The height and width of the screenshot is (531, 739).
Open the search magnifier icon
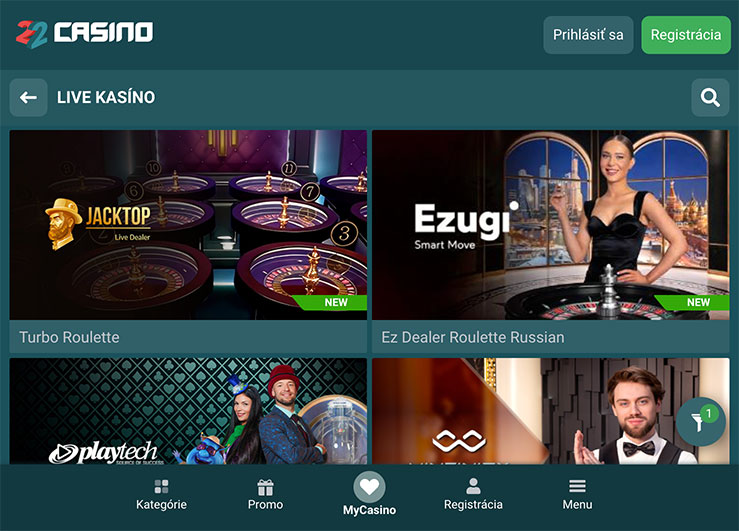[x=710, y=98]
